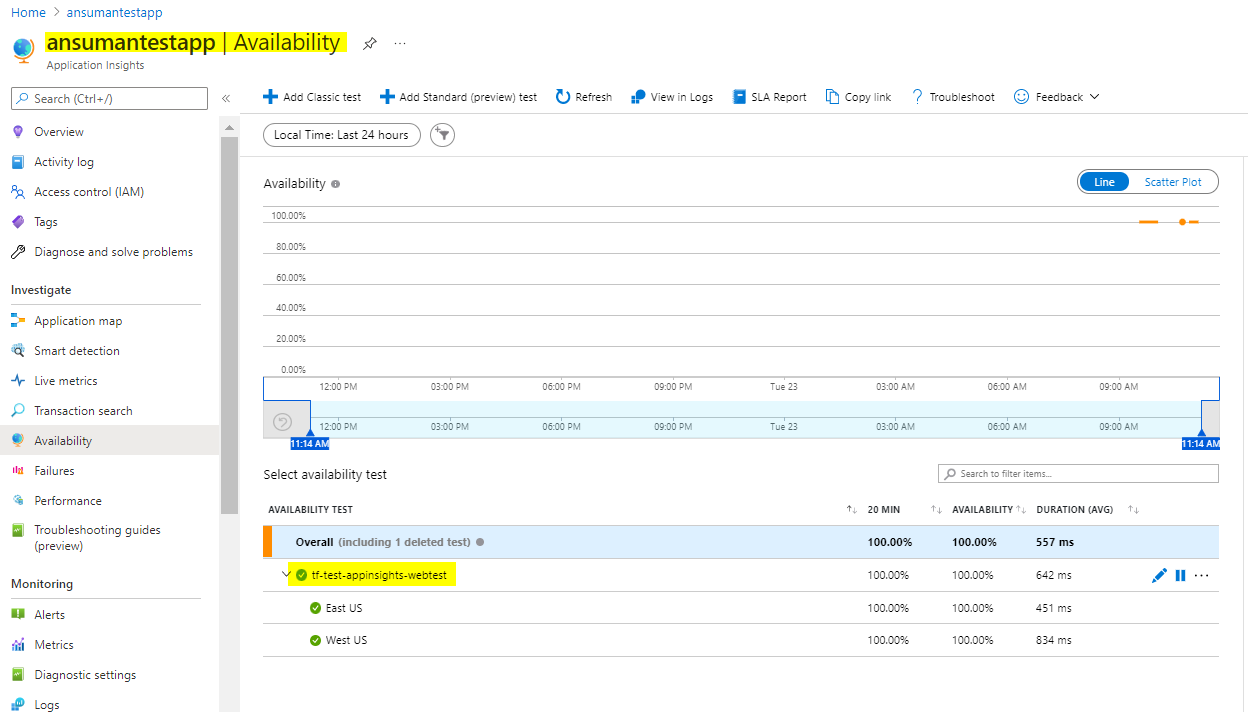Open Alerts under Monitoring
The width and height of the screenshot is (1248, 712).
[49, 615]
